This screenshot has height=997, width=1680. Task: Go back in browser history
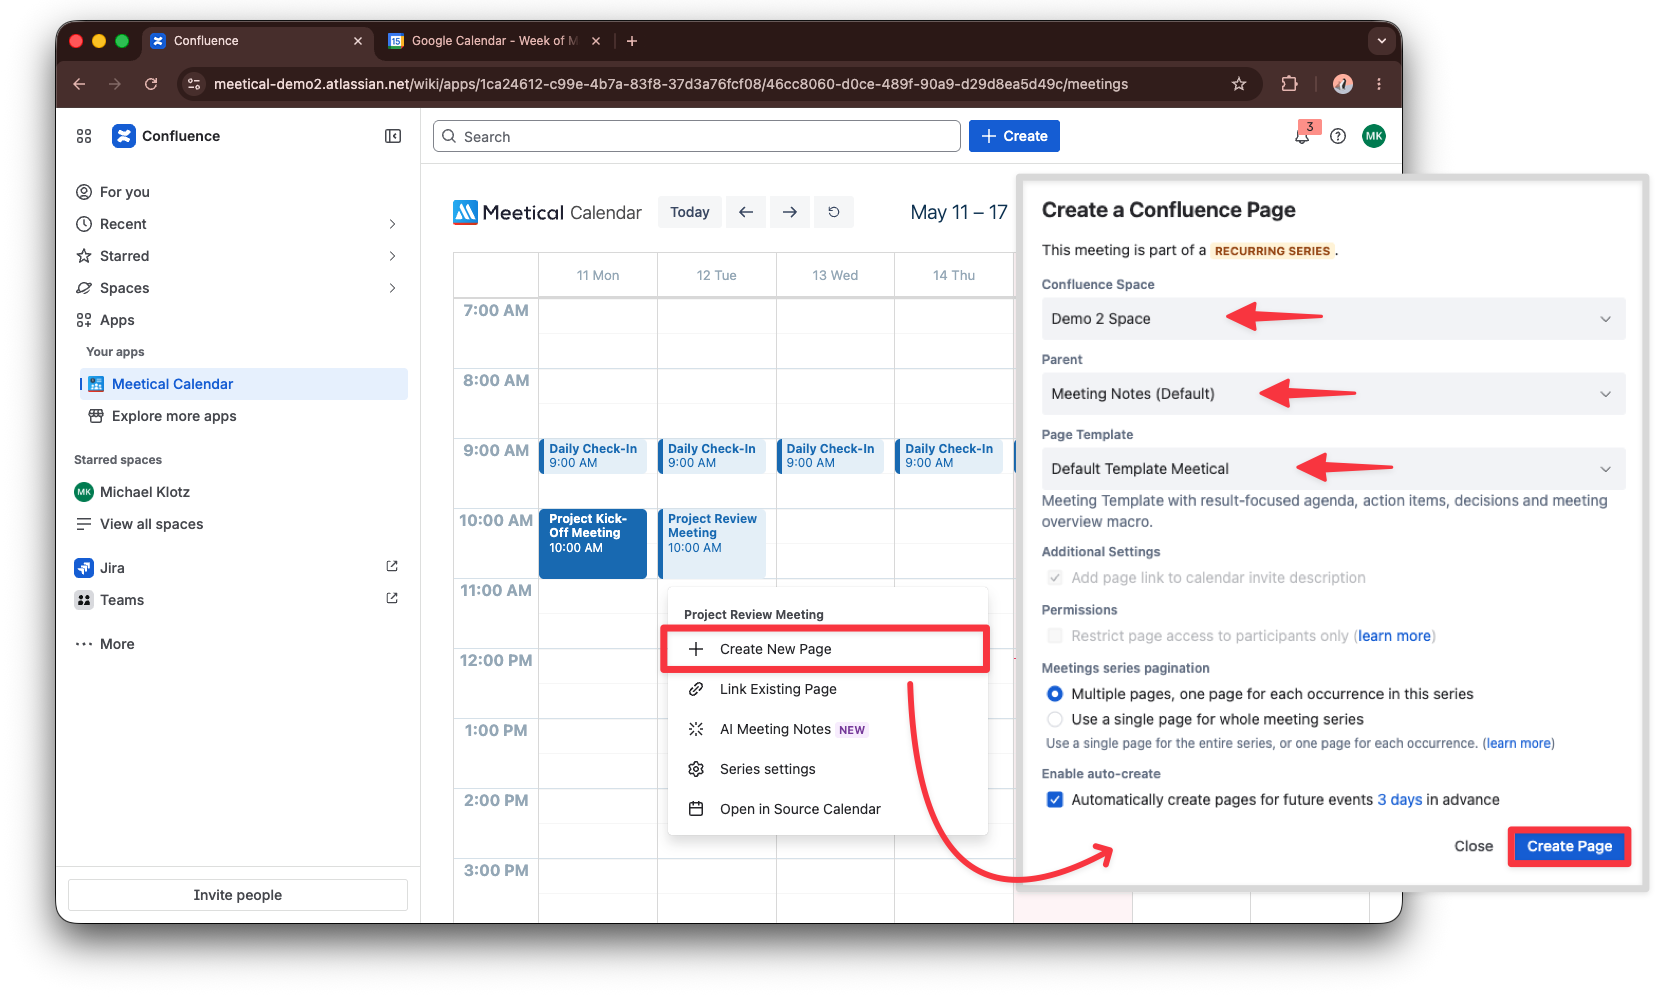(79, 84)
